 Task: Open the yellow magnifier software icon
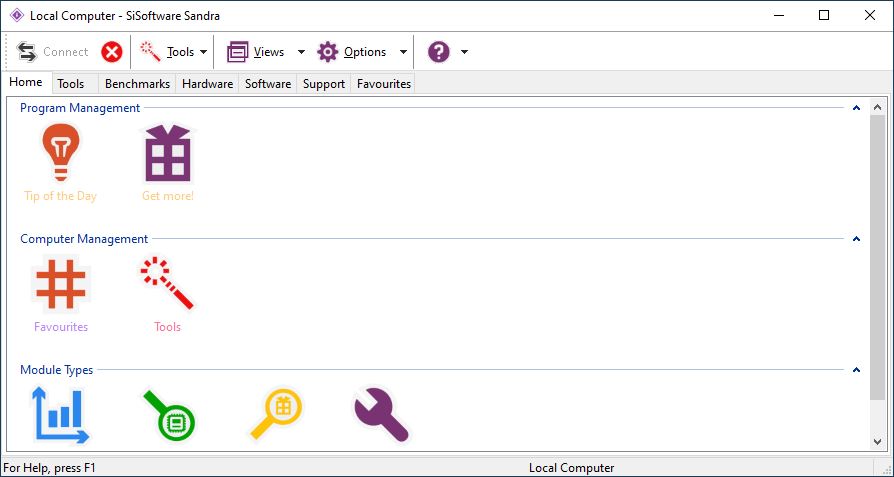coord(277,414)
